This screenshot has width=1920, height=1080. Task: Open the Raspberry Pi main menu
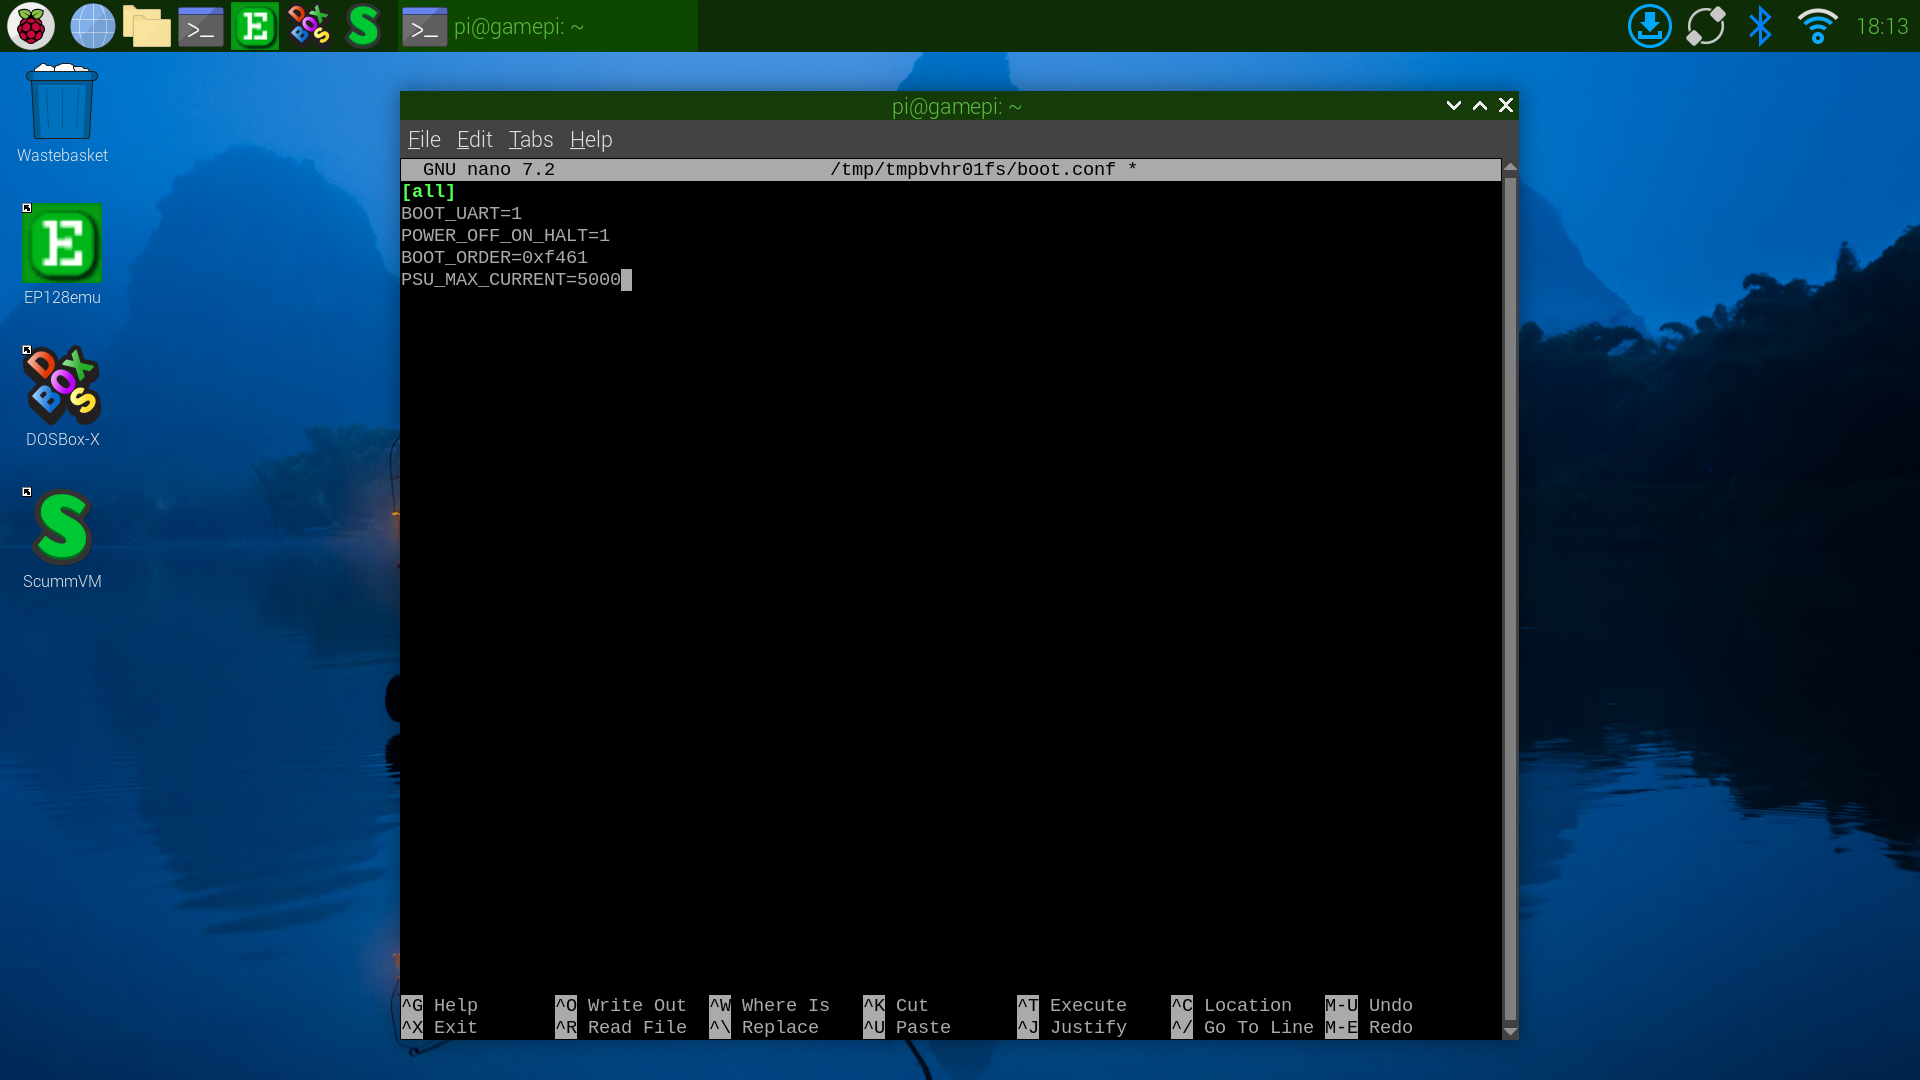click(31, 26)
